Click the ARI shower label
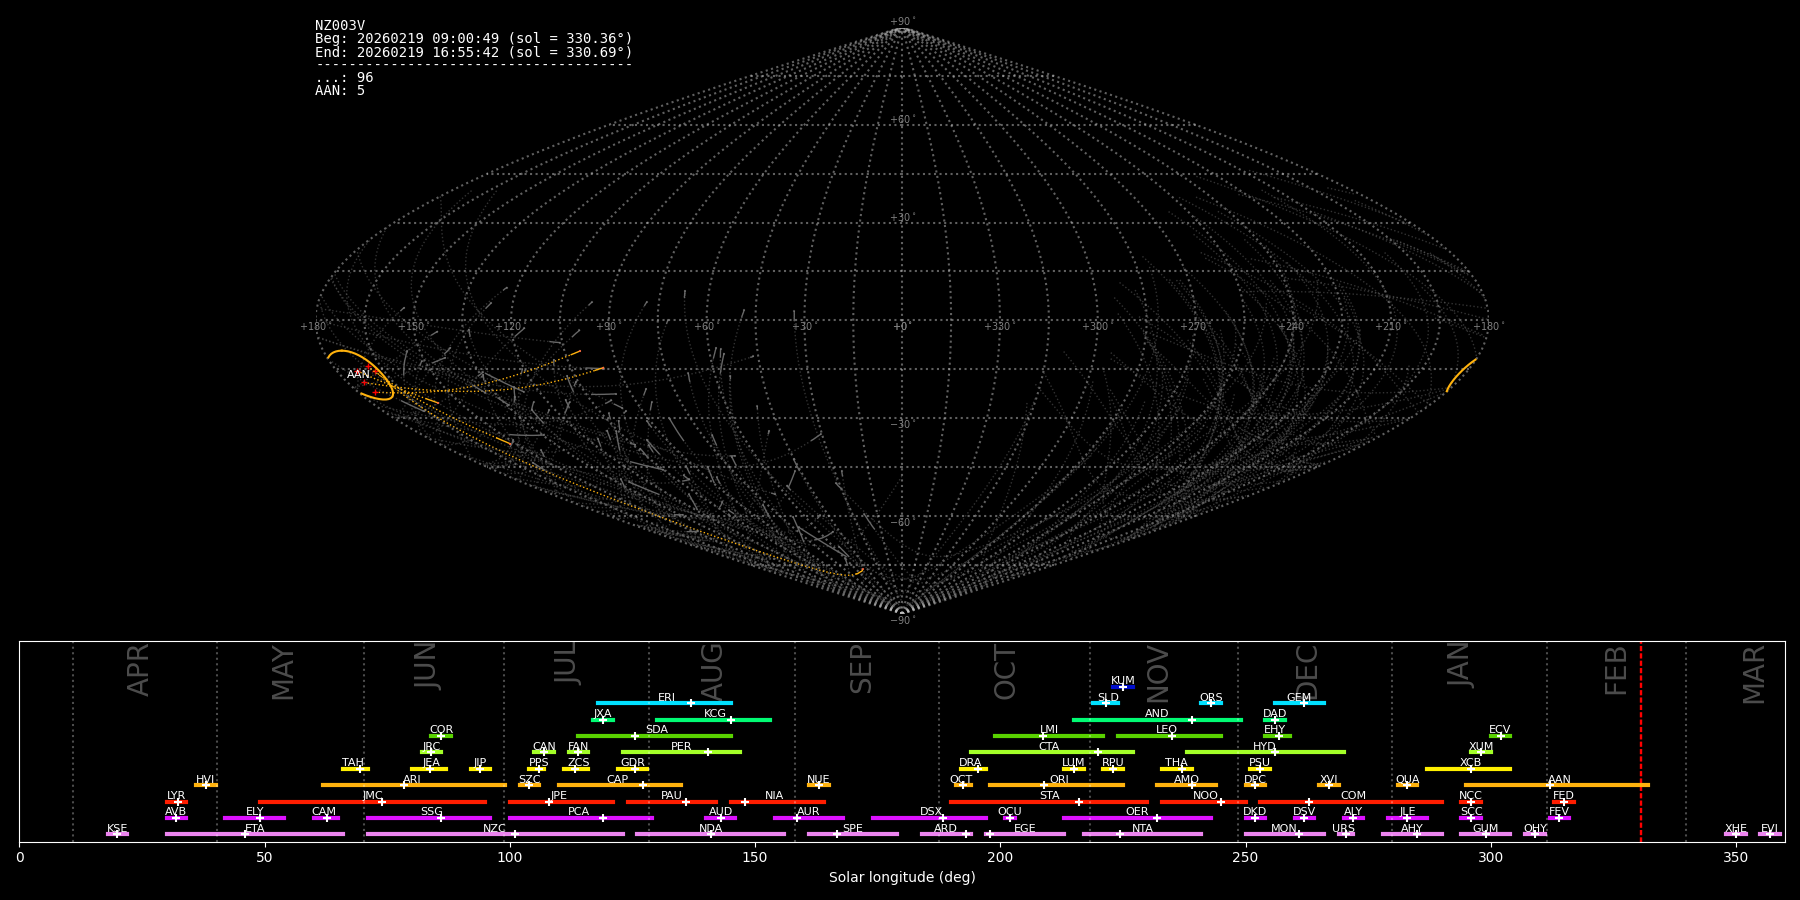1800x900 pixels. point(412,780)
